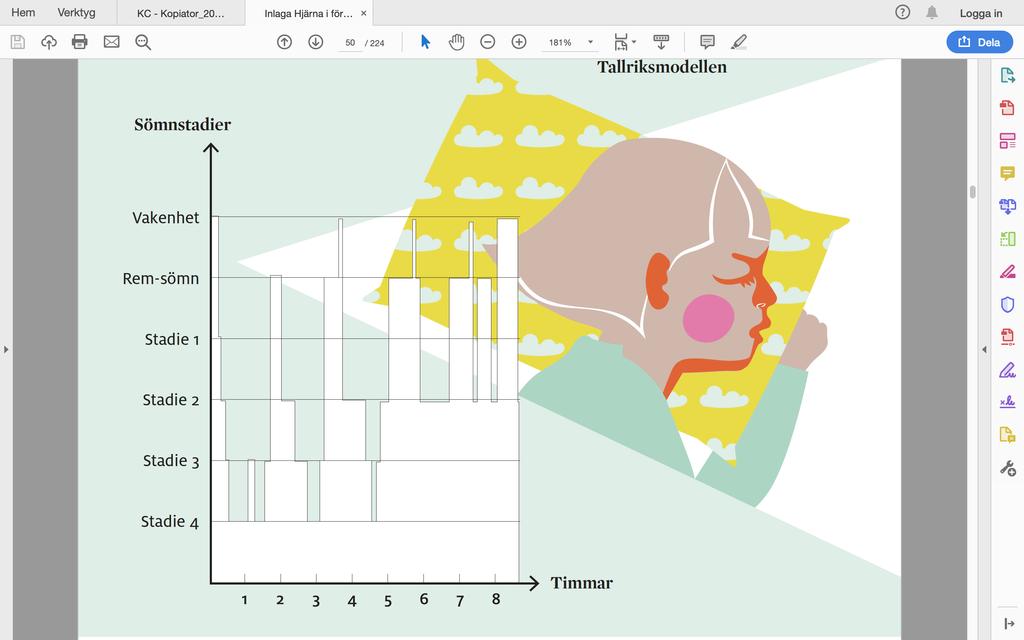Image resolution: width=1024 pixels, height=640 pixels.
Task: Open yellow Send for comments tool in sidebar
Action: pyautogui.click(x=1008, y=435)
